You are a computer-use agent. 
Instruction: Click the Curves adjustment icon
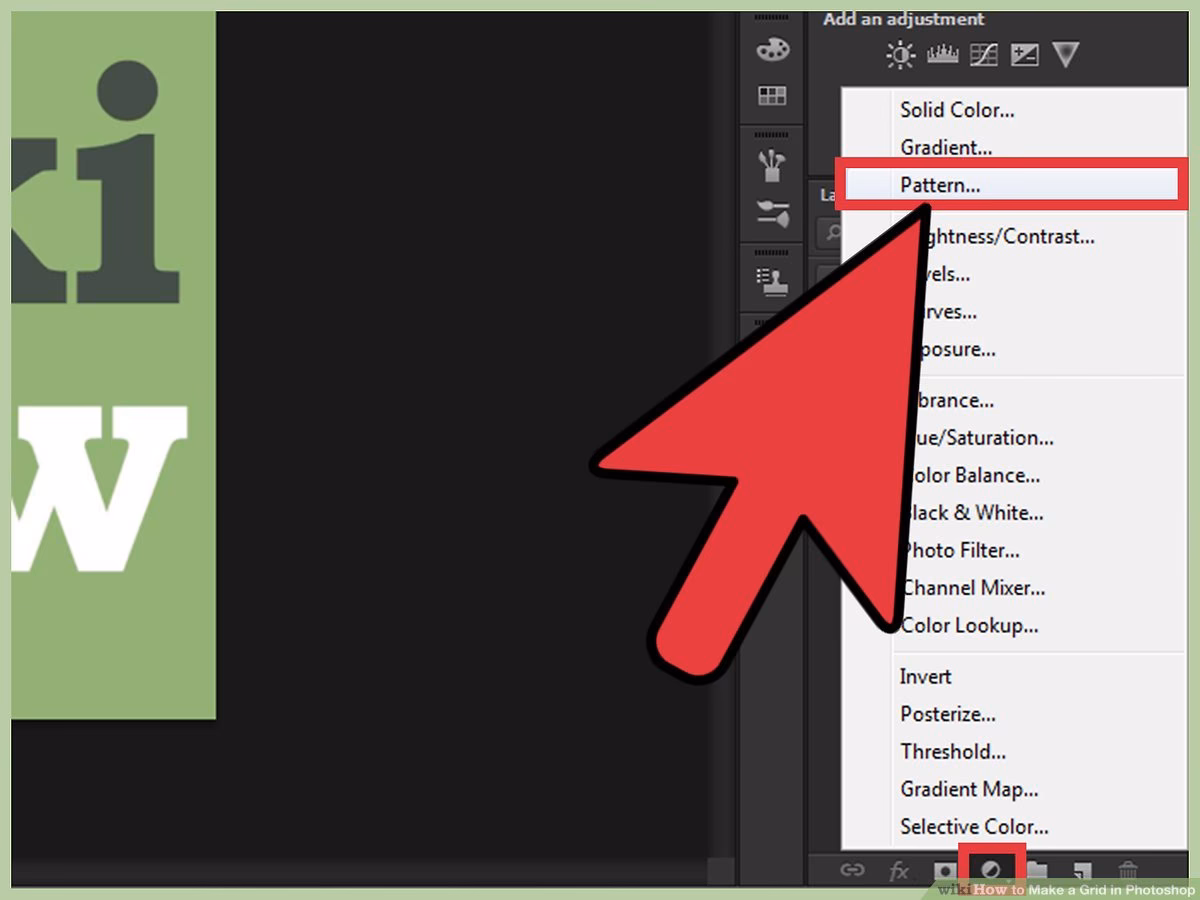(983, 54)
